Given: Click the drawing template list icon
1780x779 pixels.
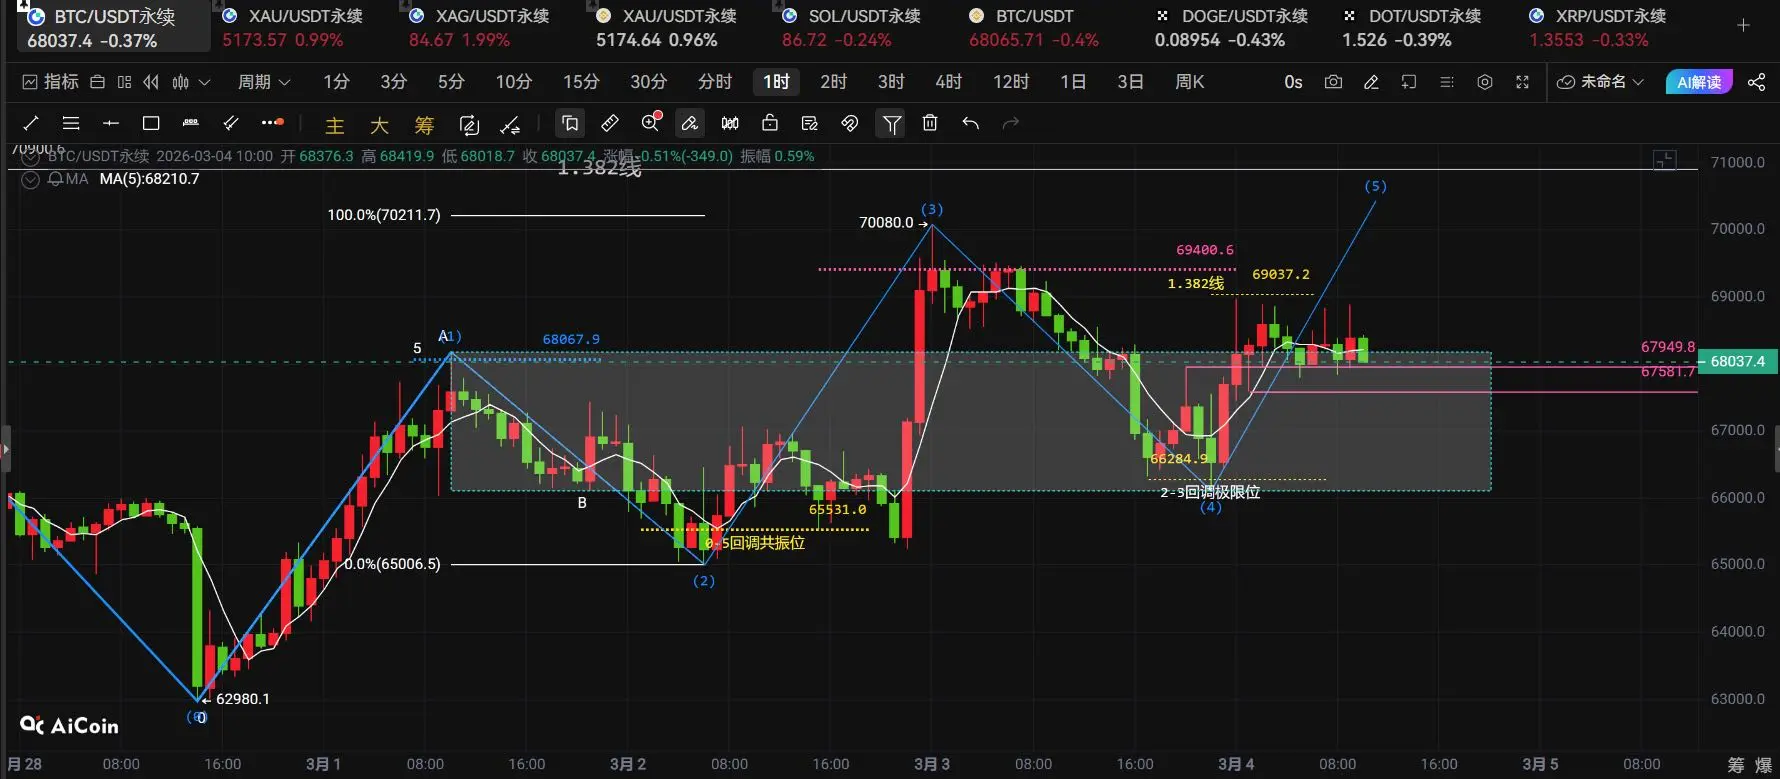Looking at the screenshot, I should 810,123.
